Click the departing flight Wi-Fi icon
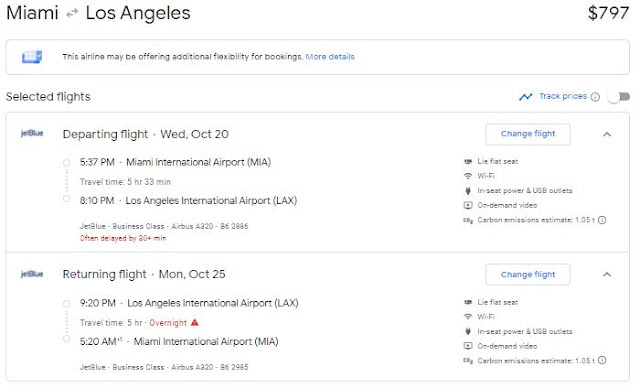 468,176
